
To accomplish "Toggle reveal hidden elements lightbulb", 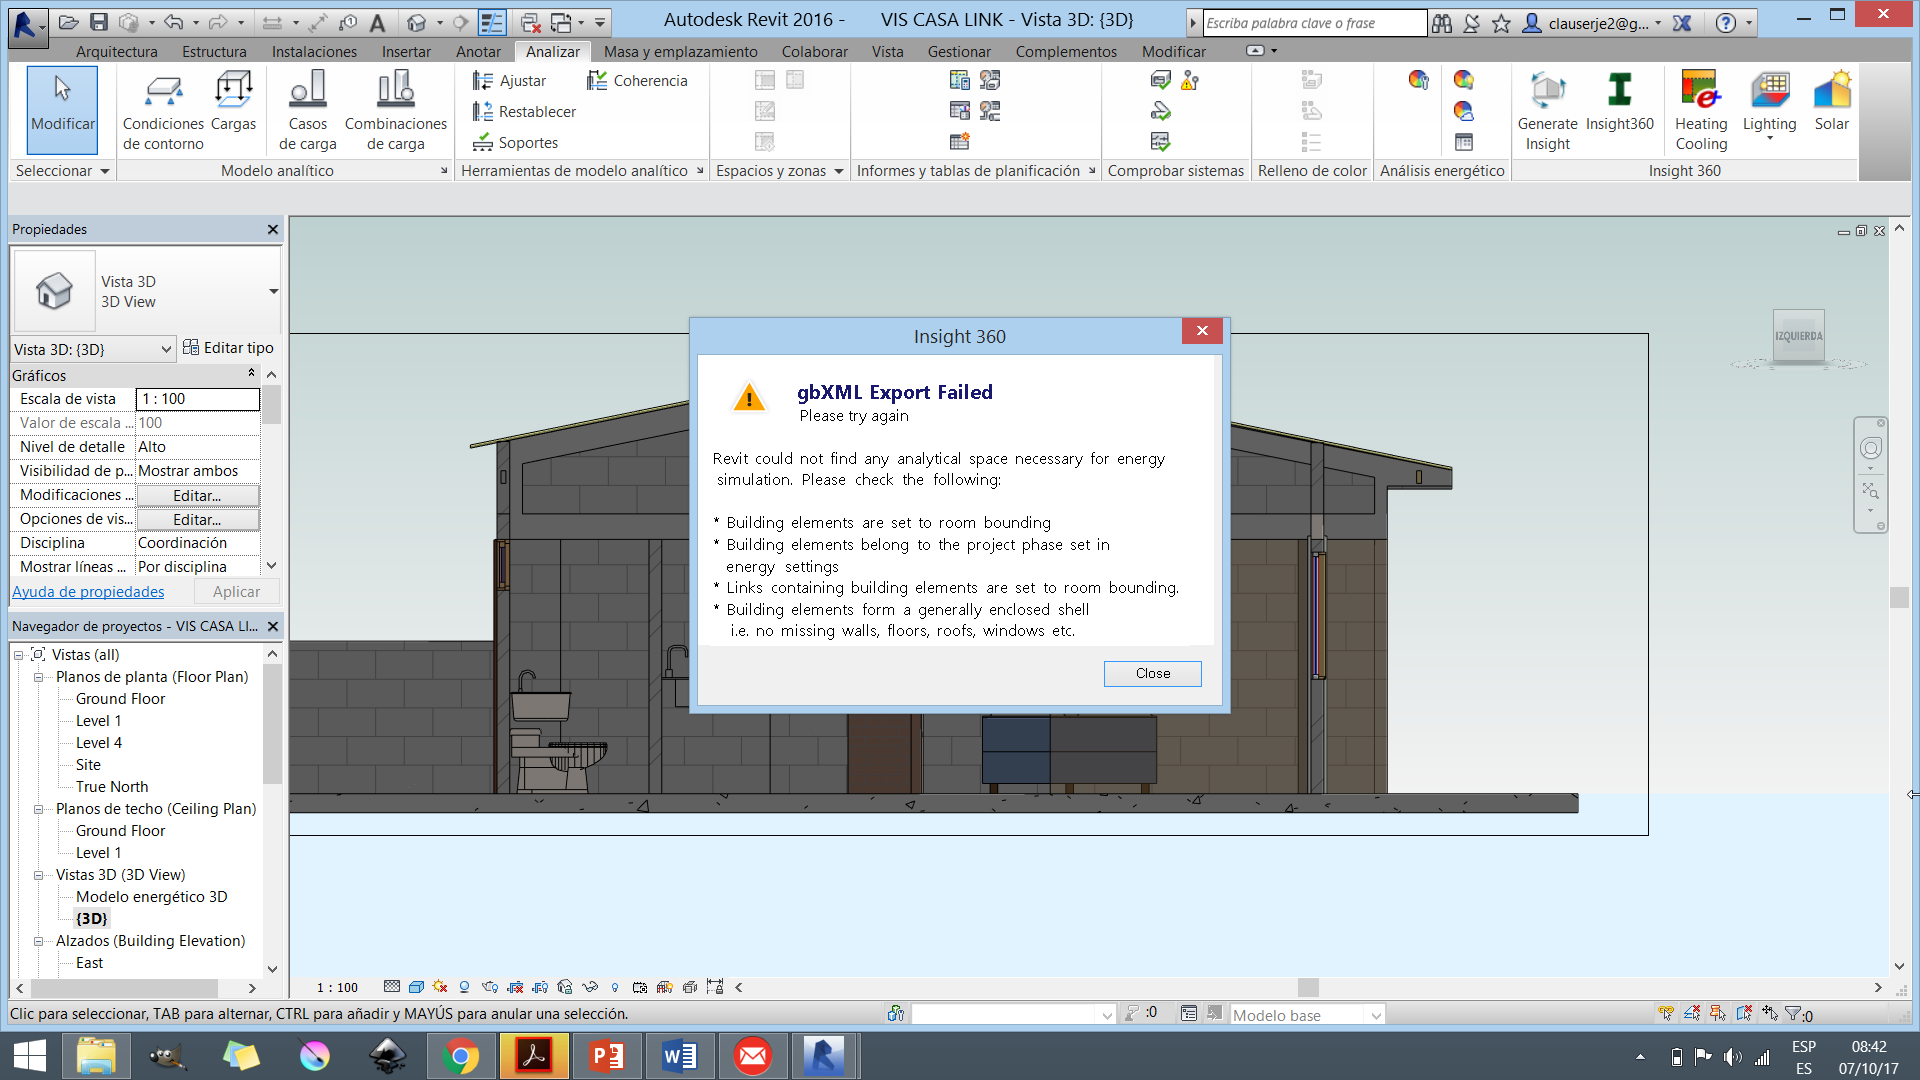I will [x=615, y=987].
